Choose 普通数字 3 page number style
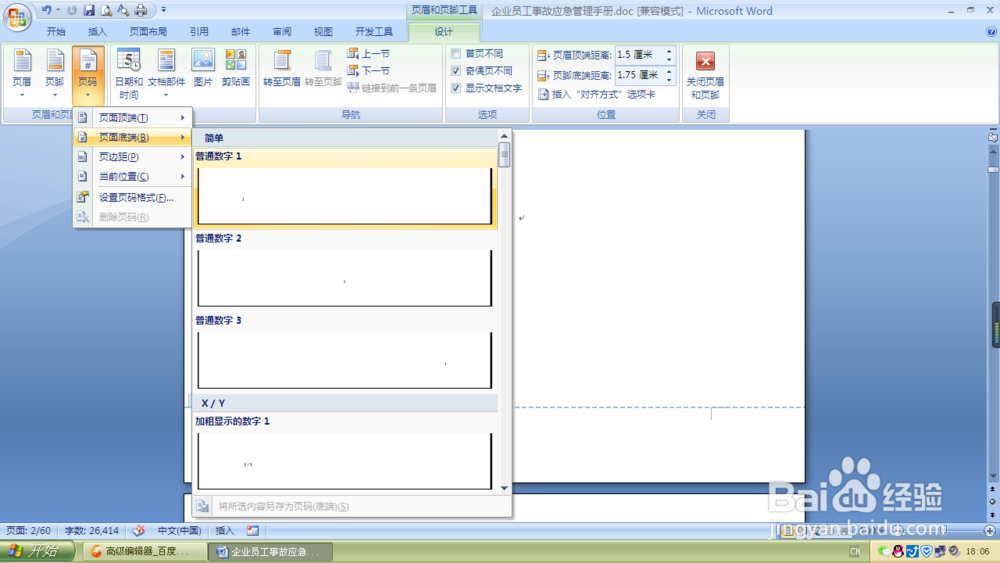Screen dimensions: 1000x563 344,353
